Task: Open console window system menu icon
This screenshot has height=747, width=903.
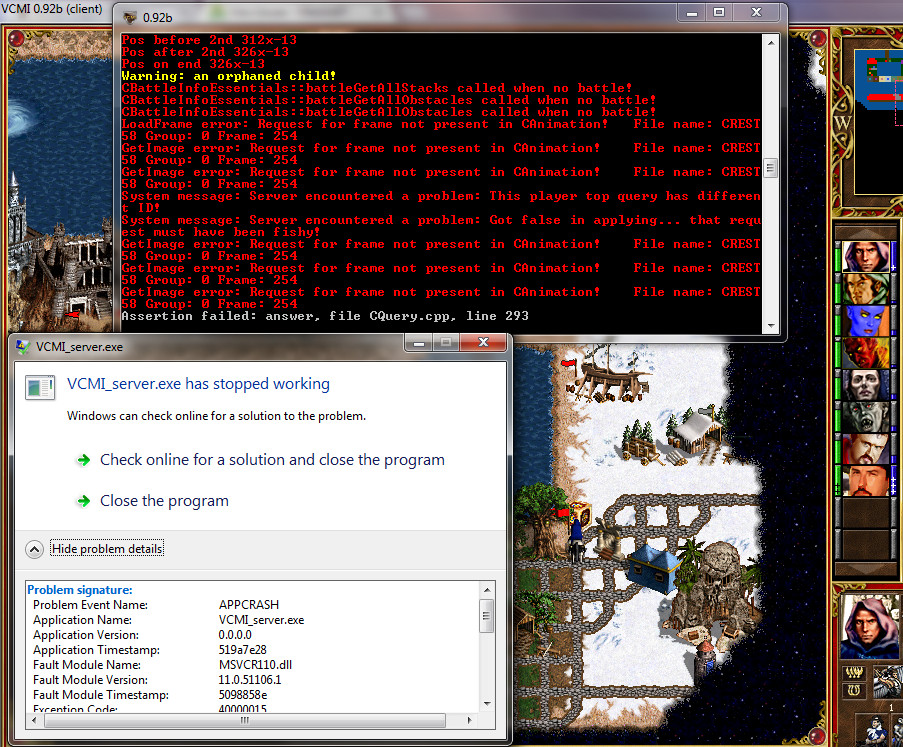Action: (x=128, y=17)
